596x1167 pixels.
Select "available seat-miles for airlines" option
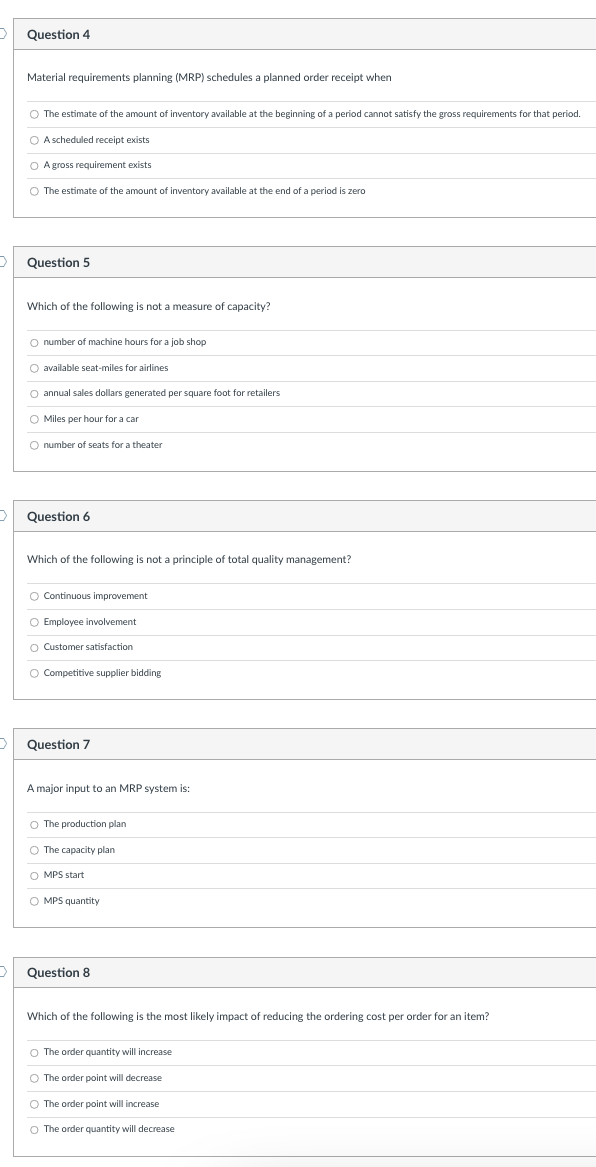(34, 367)
